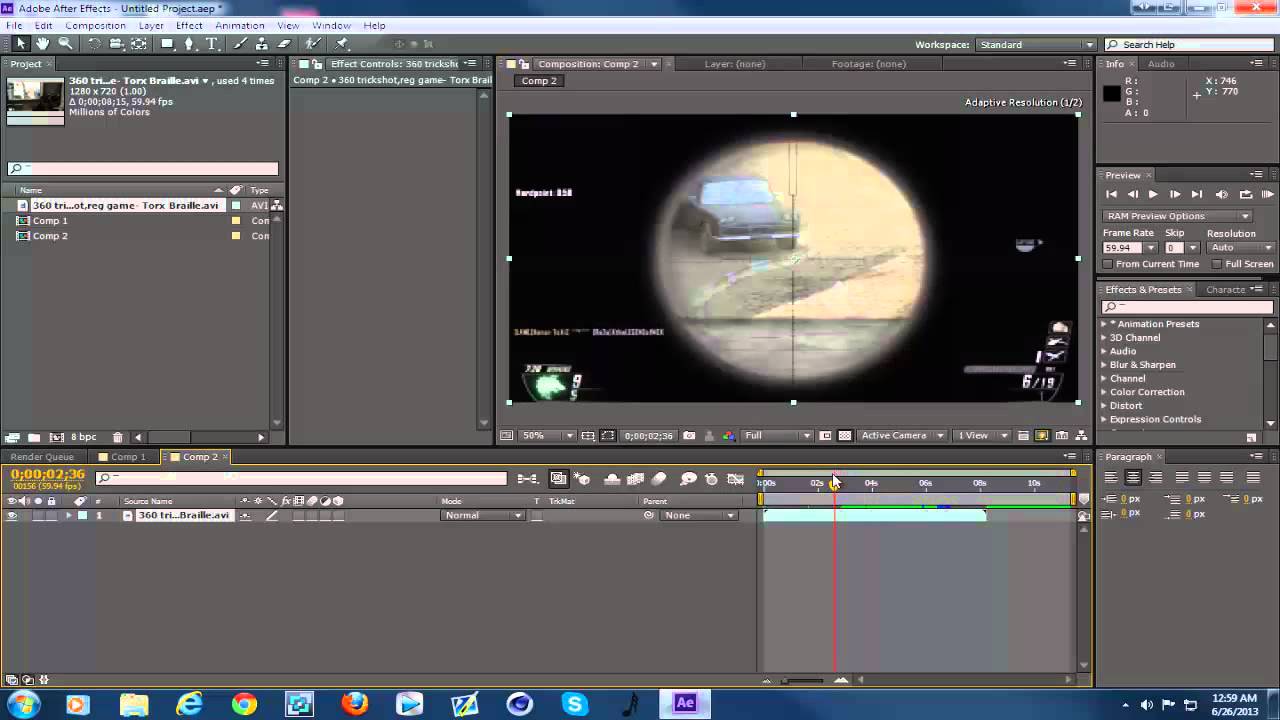Click the timeline zoom slider
1280x720 pixels.
point(803,681)
